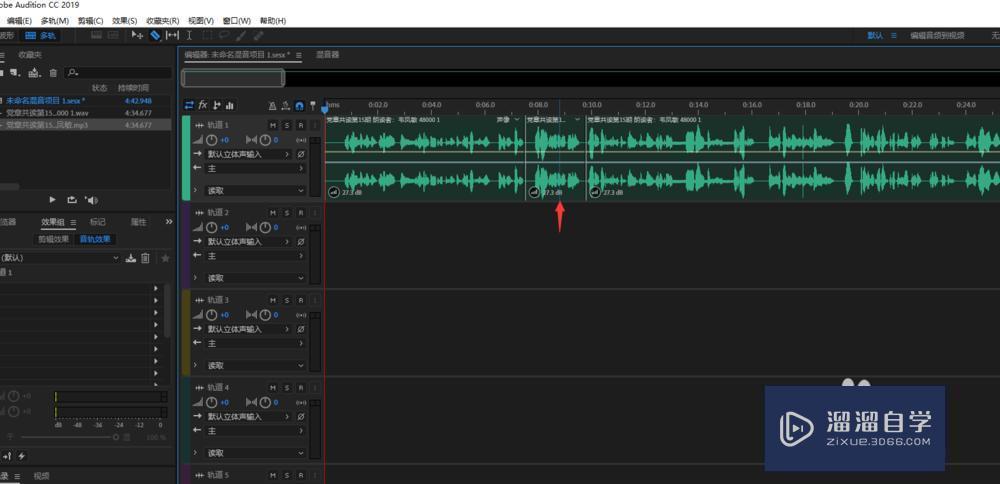Select the Move tool in the toolbar
Image resolution: width=1000 pixels, height=484 pixels.
137,36
